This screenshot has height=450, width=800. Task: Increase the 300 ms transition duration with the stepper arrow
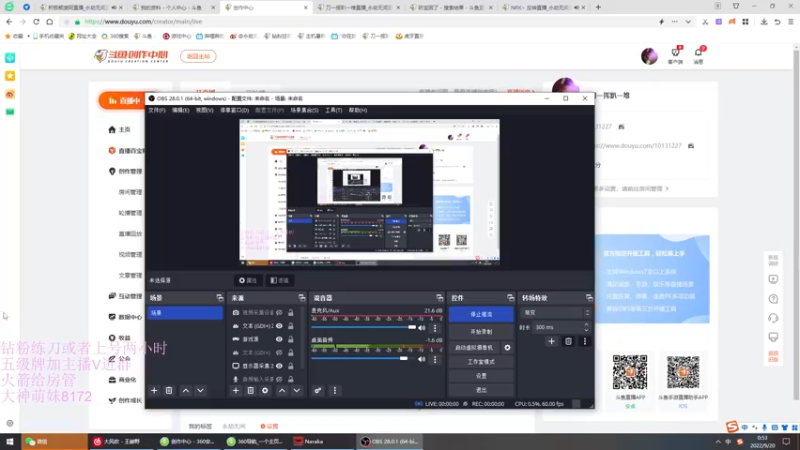click(x=586, y=324)
